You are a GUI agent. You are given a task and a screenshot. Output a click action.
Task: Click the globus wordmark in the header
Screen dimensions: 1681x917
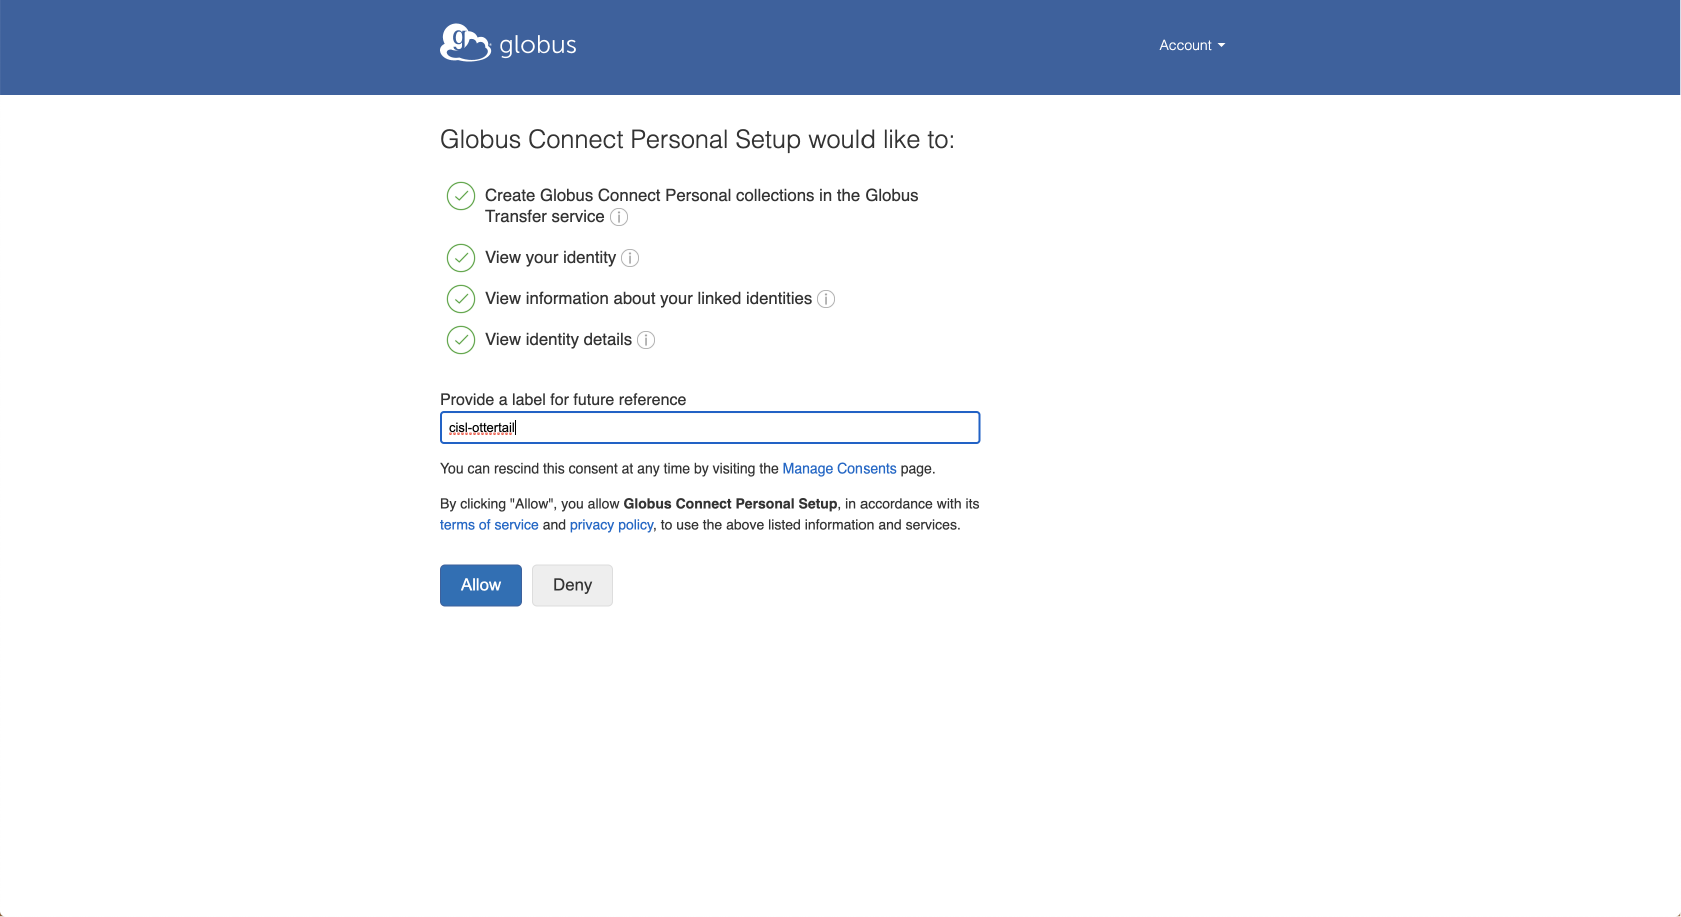538,45
